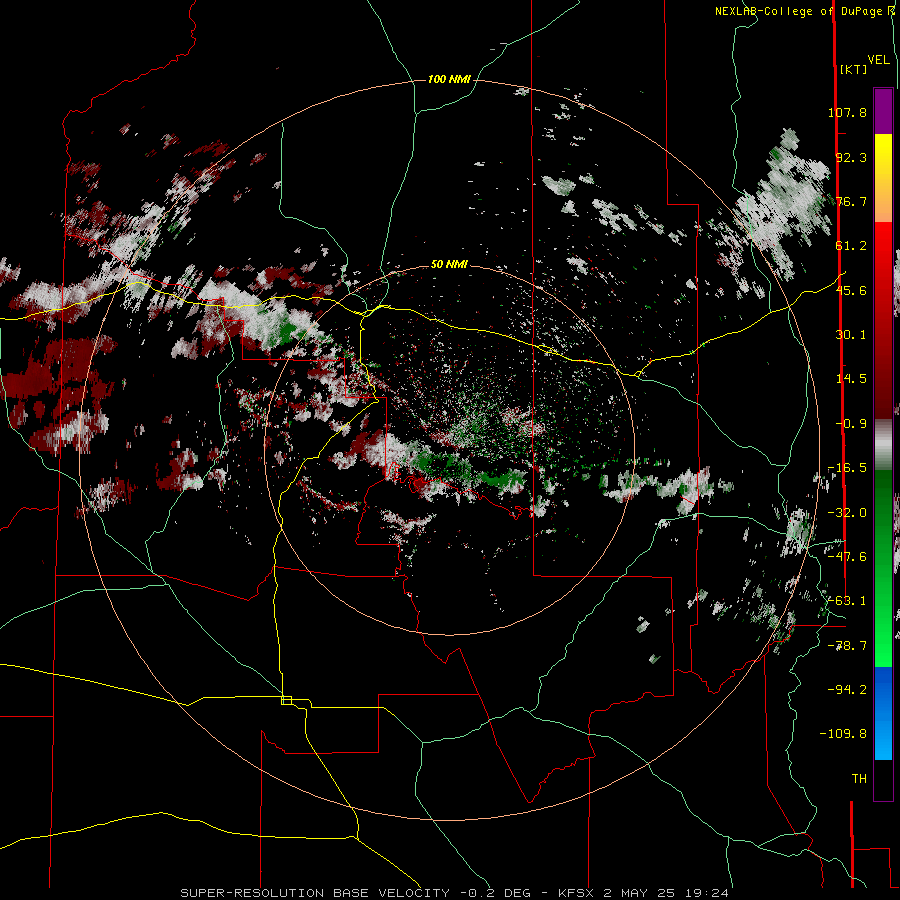This screenshot has width=900, height=900.
Task: Click the yellow-orange segment of the color bar
Action: (x=883, y=178)
